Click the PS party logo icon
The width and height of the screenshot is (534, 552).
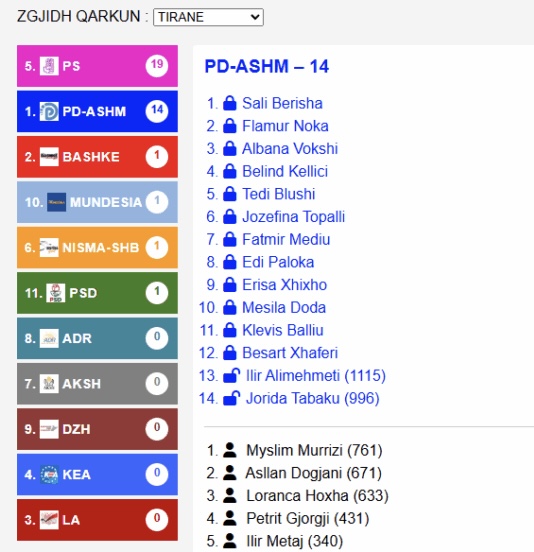pyautogui.click(x=49, y=66)
